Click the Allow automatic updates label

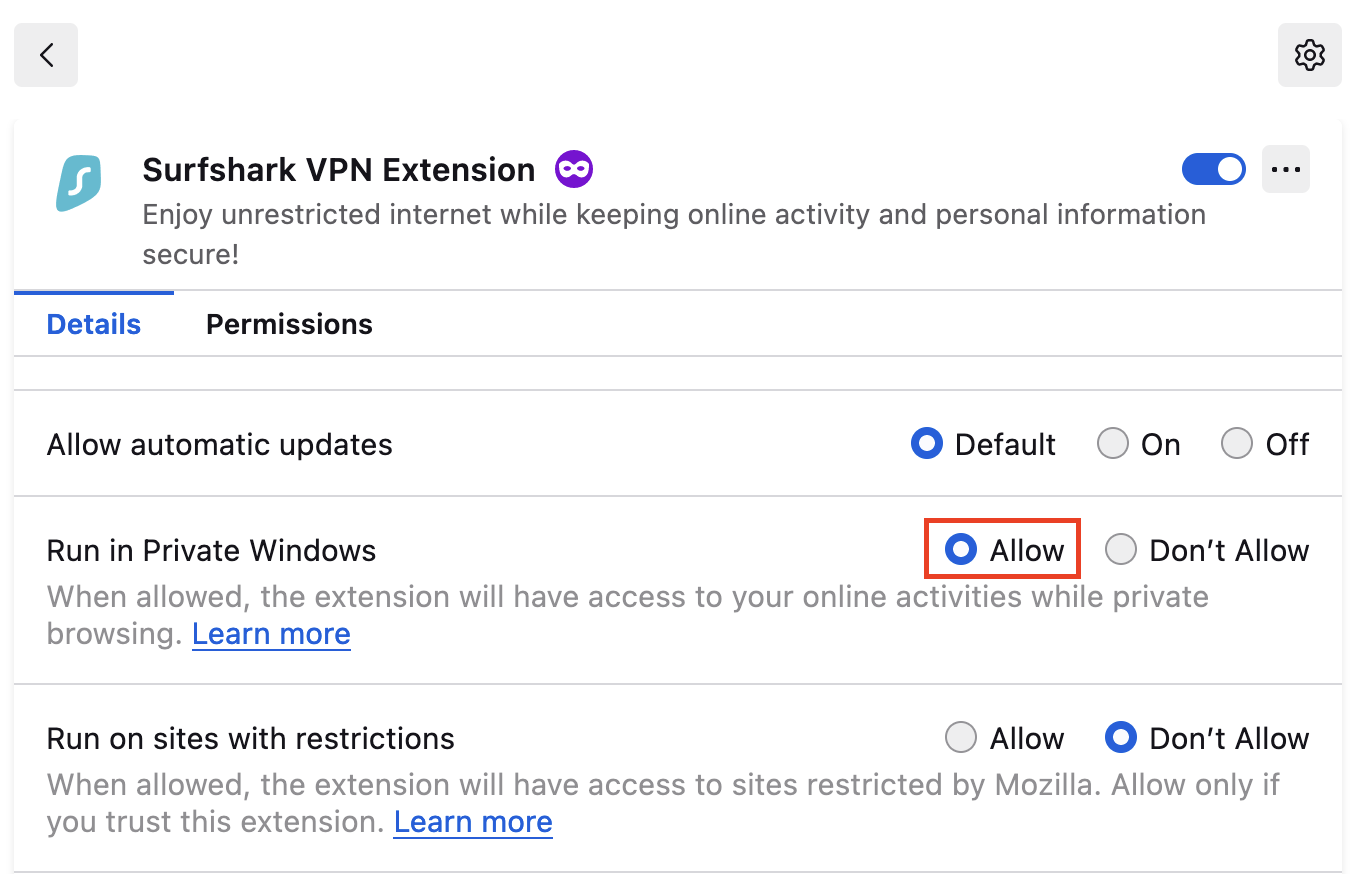click(x=219, y=444)
